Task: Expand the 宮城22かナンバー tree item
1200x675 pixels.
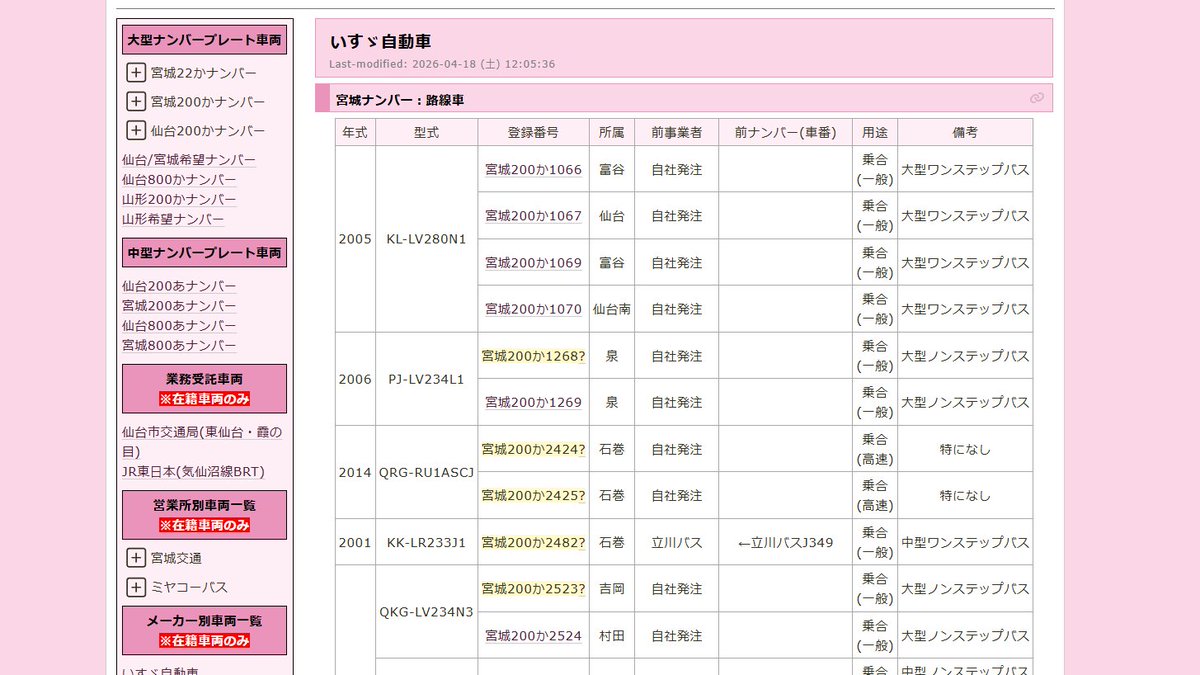Action: point(136,72)
